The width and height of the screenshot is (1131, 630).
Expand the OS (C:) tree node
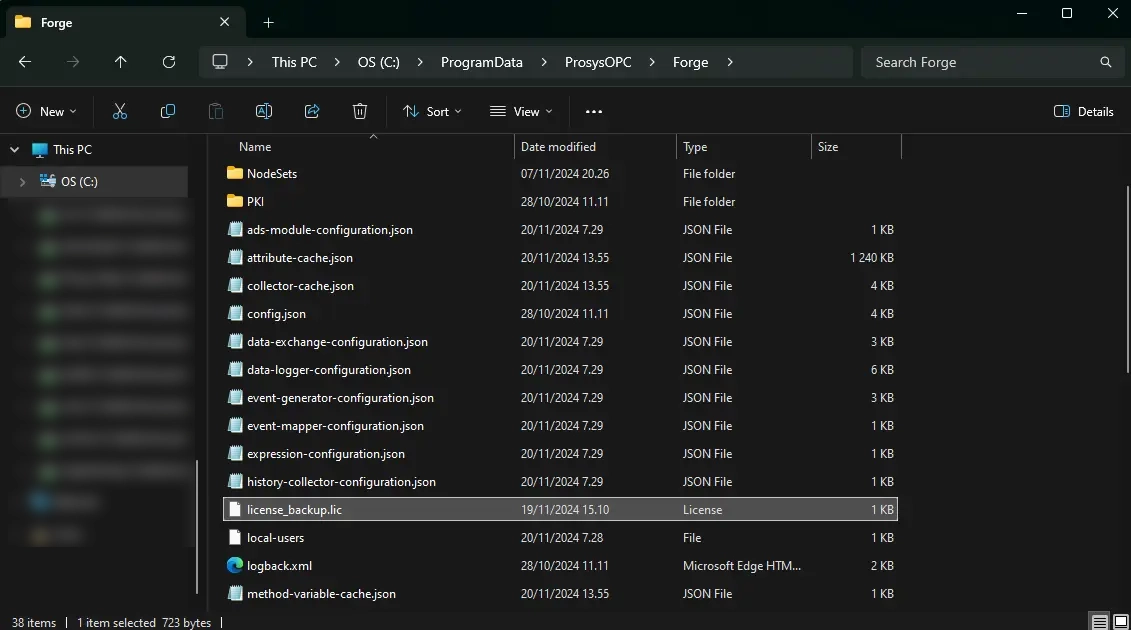[x=22, y=182]
